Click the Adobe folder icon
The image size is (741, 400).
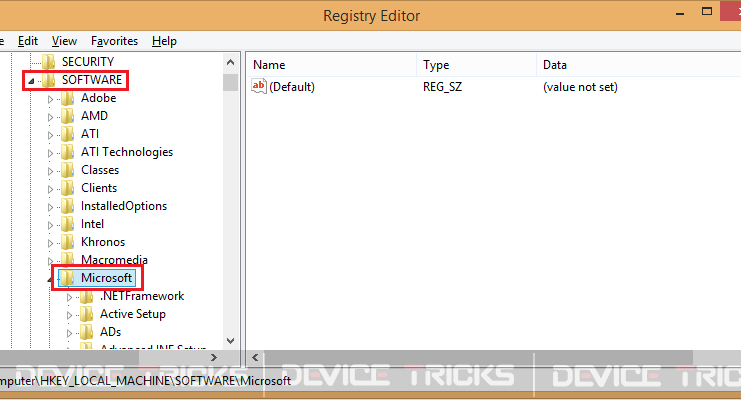68,98
